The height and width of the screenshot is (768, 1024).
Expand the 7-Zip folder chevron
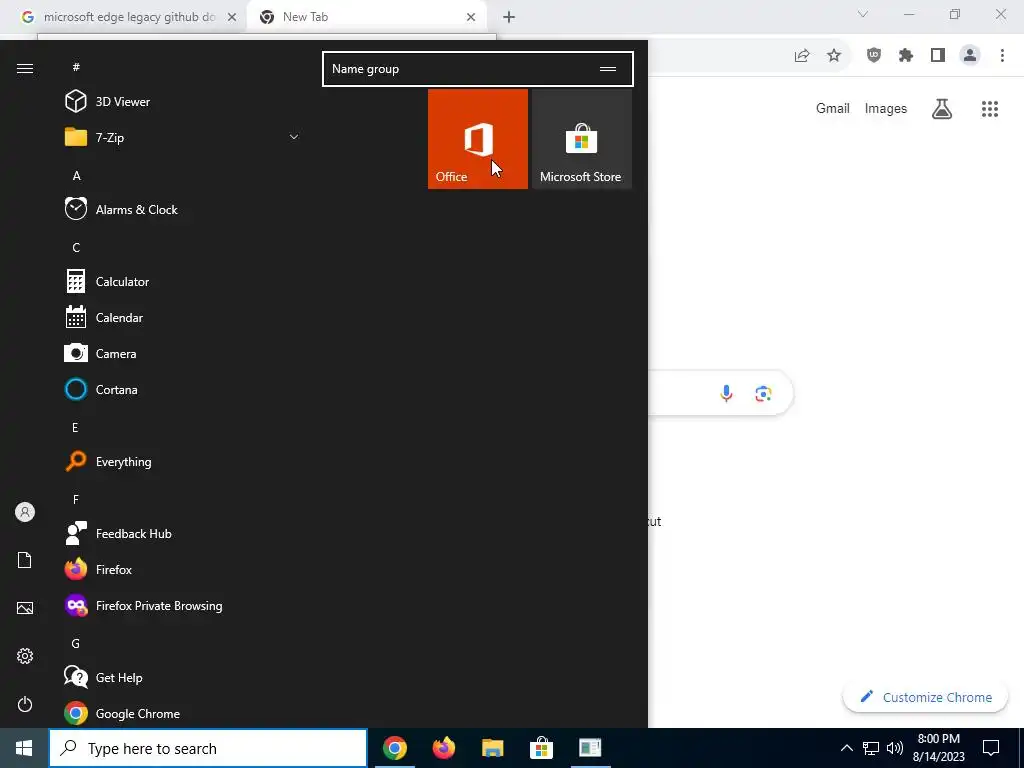click(294, 137)
